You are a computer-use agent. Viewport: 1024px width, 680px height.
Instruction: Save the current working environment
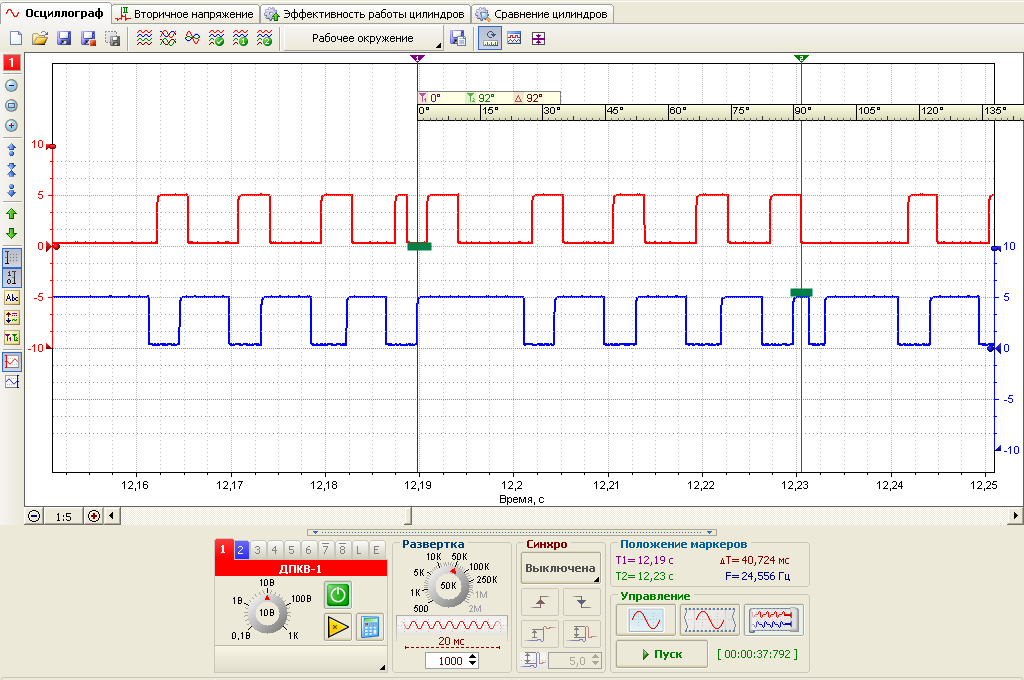pyautogui.click(x=458, y=39)
